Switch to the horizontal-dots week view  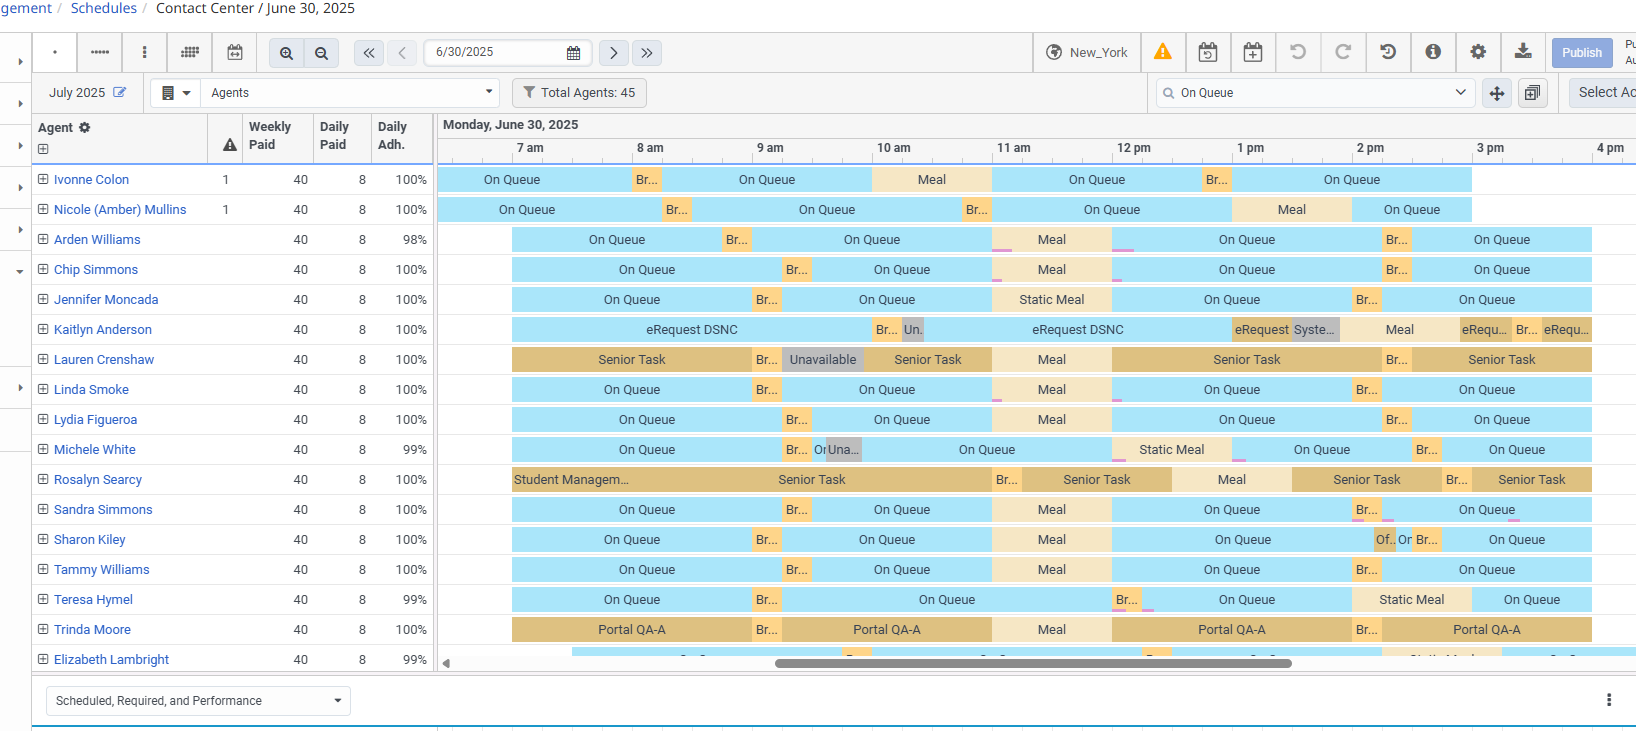point(100,53)
